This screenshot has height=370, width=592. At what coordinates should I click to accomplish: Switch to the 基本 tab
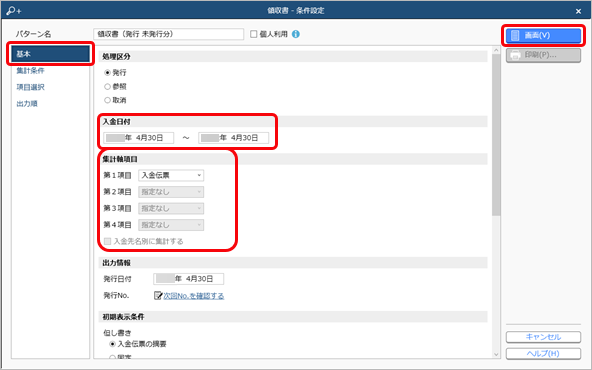[x=50, y=54]
